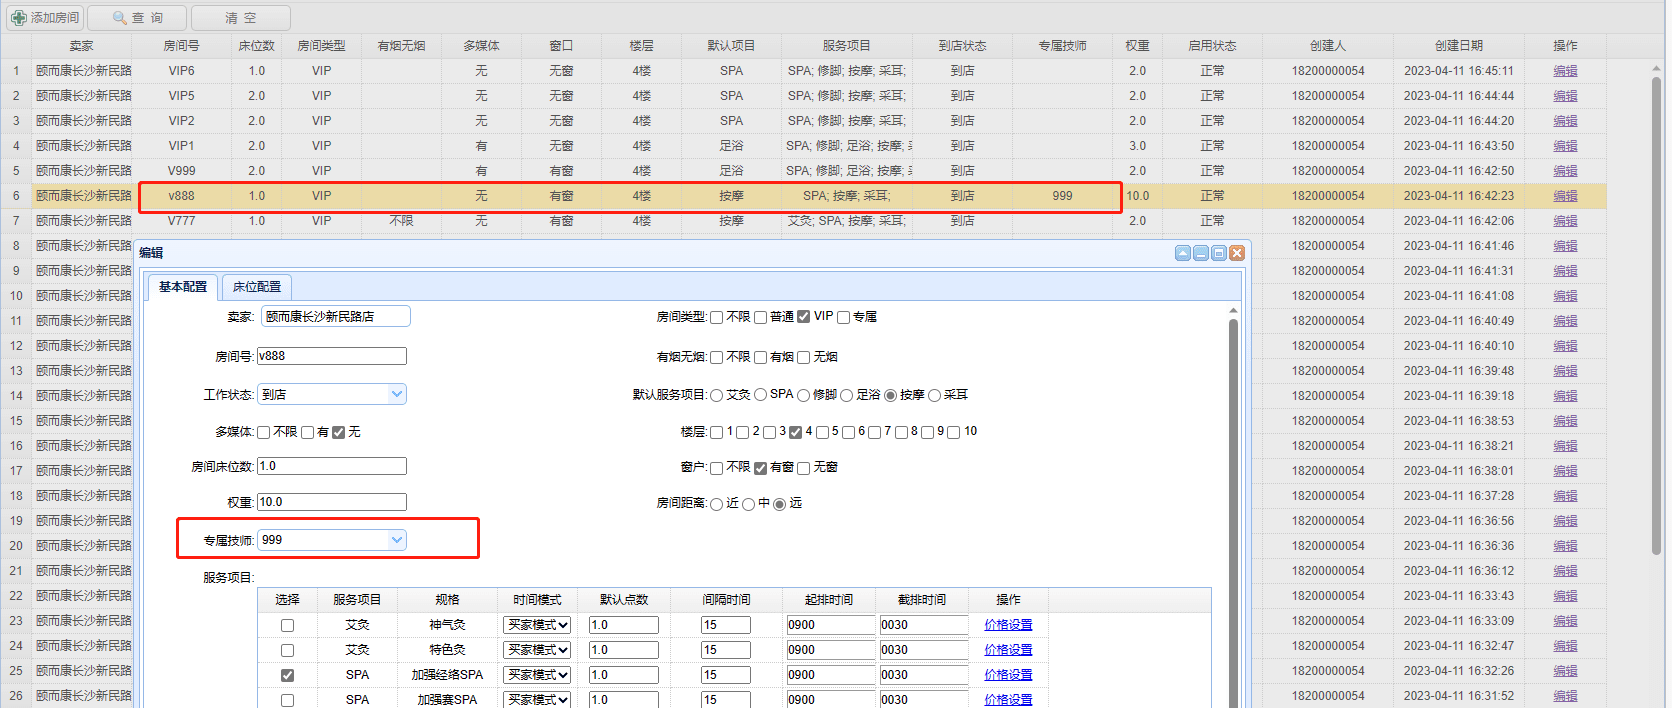The height and width of the screenshot is (708, 1672).
Task: Click the 间隔时间 field for 加强经络SPA
Action: 726,675
